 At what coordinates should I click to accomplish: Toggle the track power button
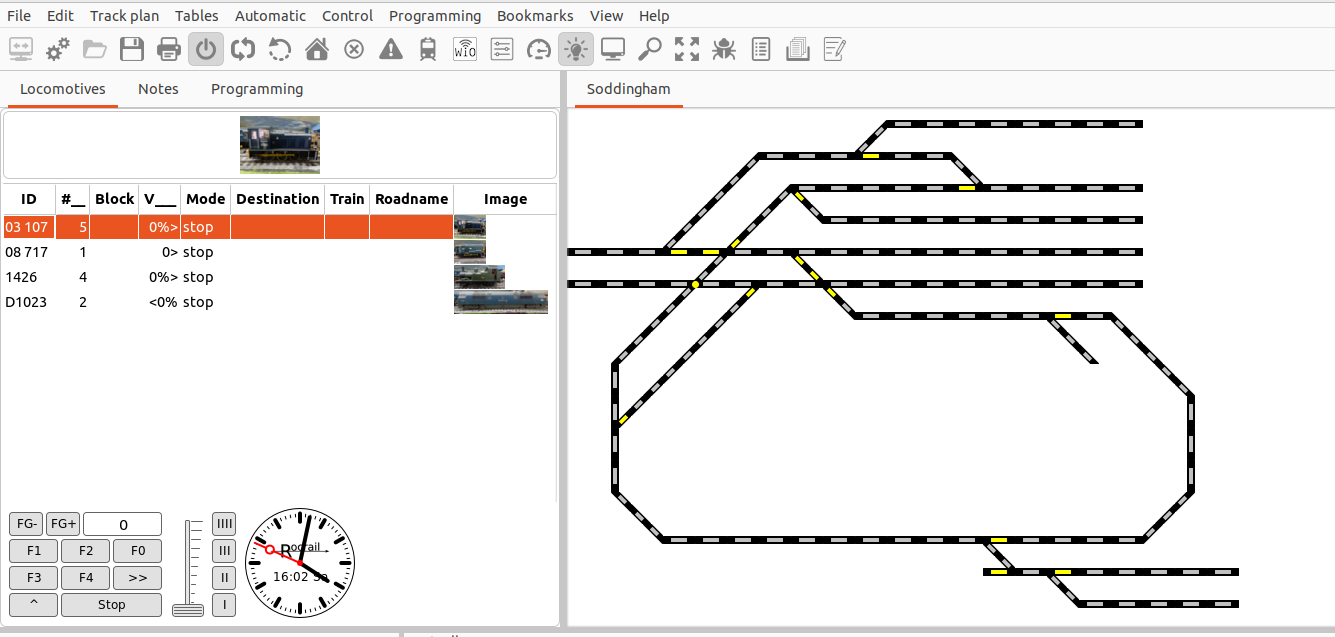(x=206, y=49)
